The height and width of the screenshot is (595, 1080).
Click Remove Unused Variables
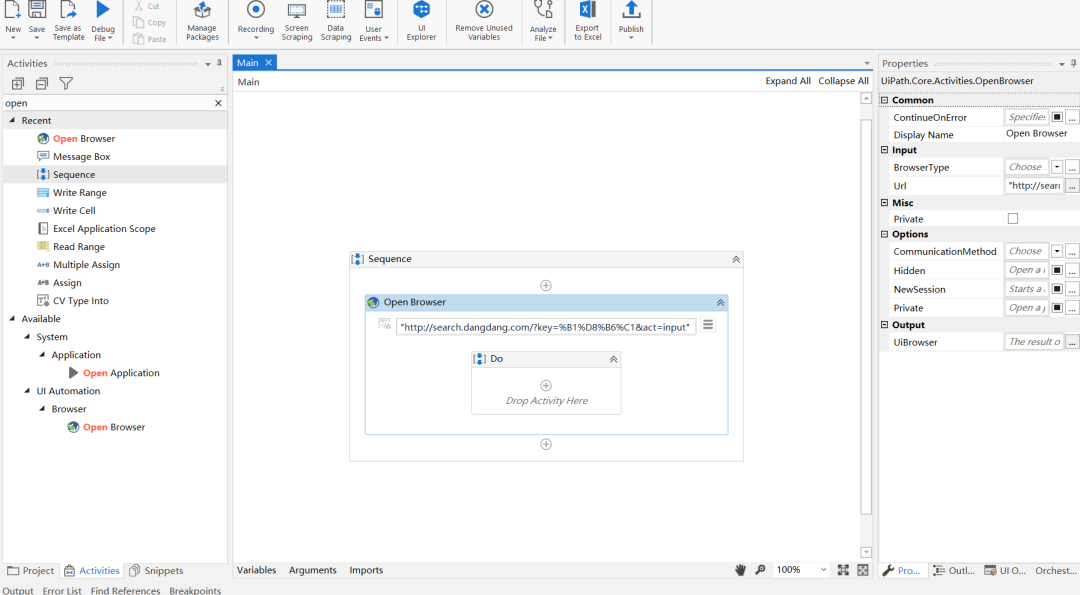[484, 21]
